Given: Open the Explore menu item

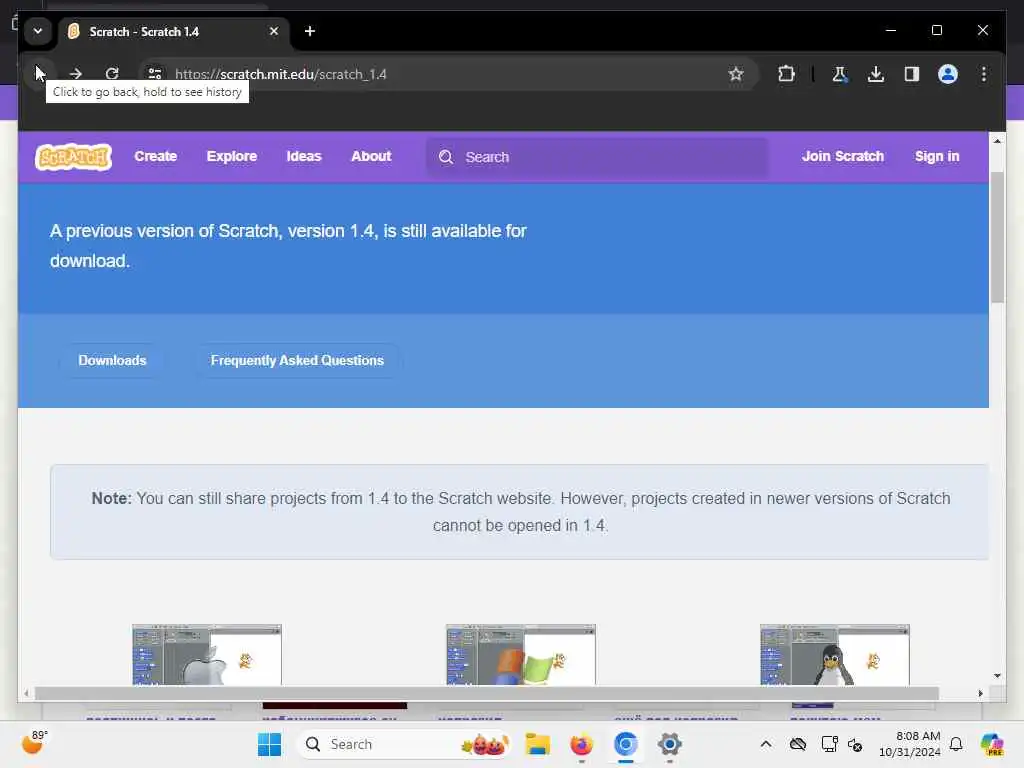Looking at the screenshot, I should pyautogui.click(x=232, y=156).
